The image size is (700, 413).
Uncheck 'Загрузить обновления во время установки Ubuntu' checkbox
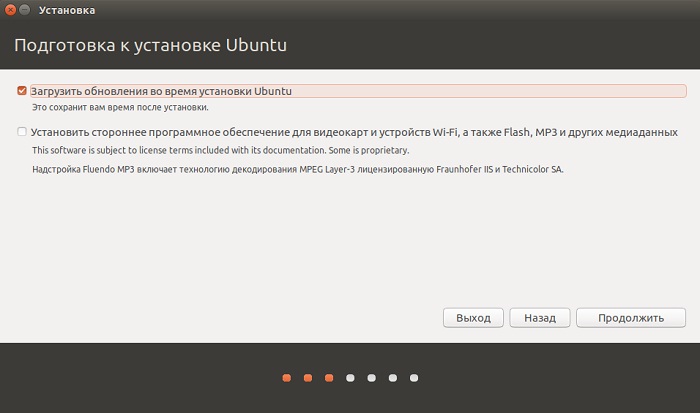click(x=22, y=91)
